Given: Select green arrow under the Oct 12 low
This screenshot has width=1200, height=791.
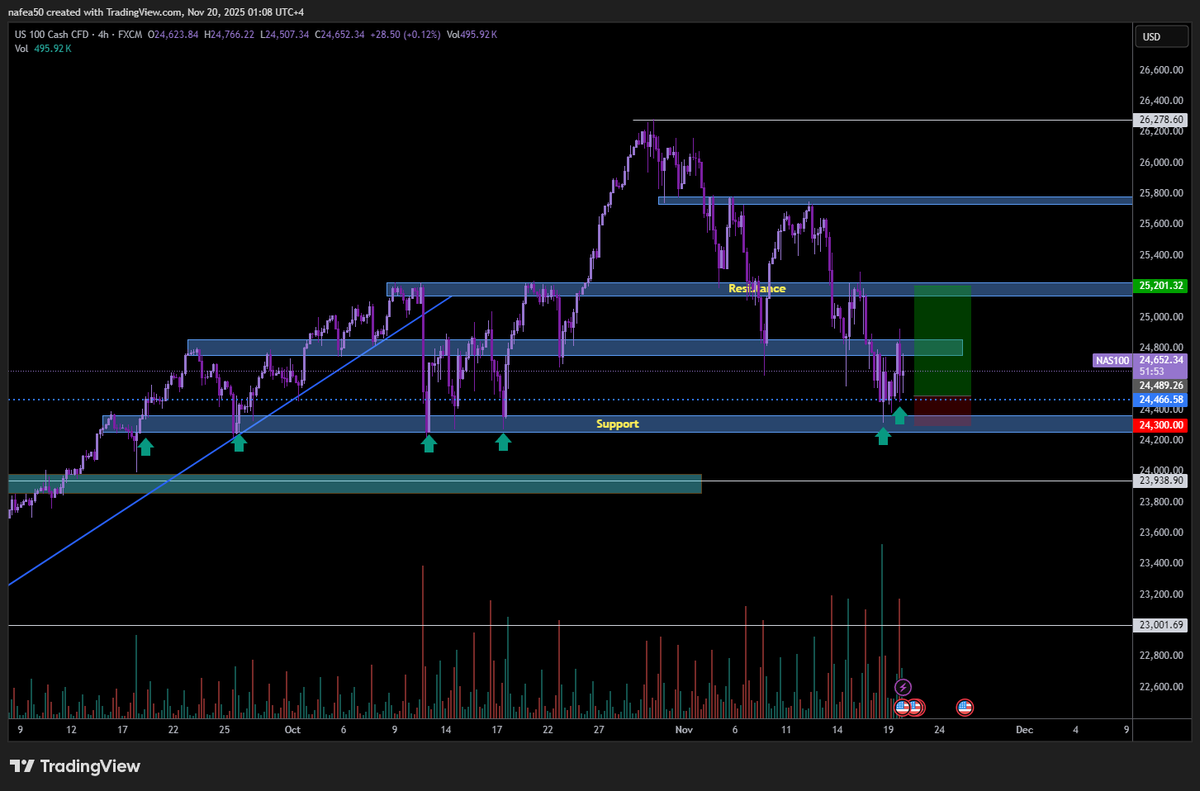Looking at the screenshot, I should coord(429,443).
